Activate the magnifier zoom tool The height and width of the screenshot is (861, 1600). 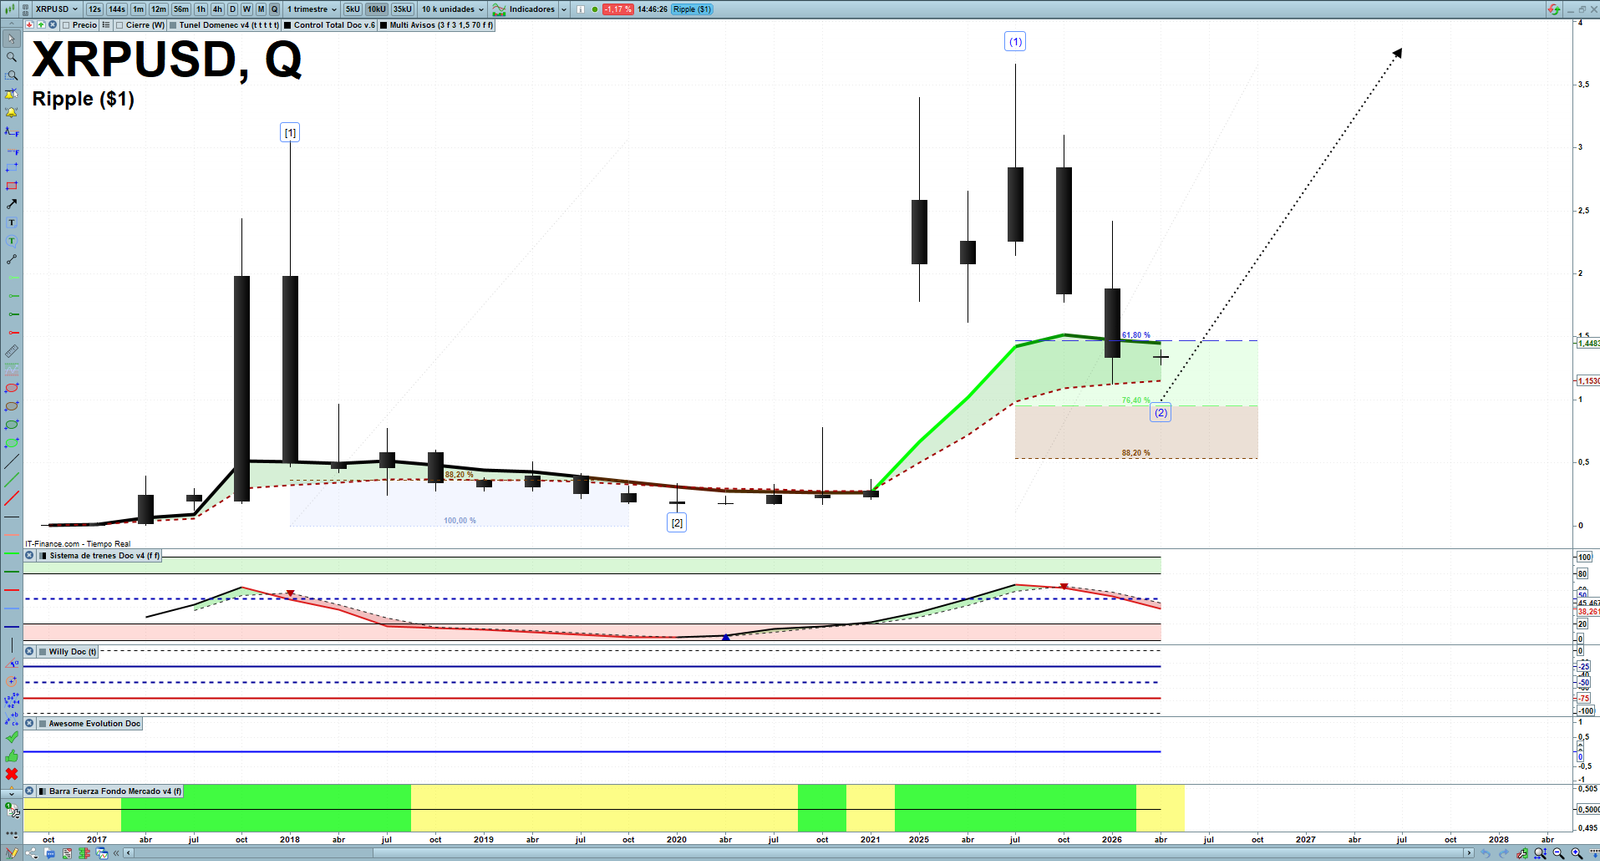[x=12, y=57]
